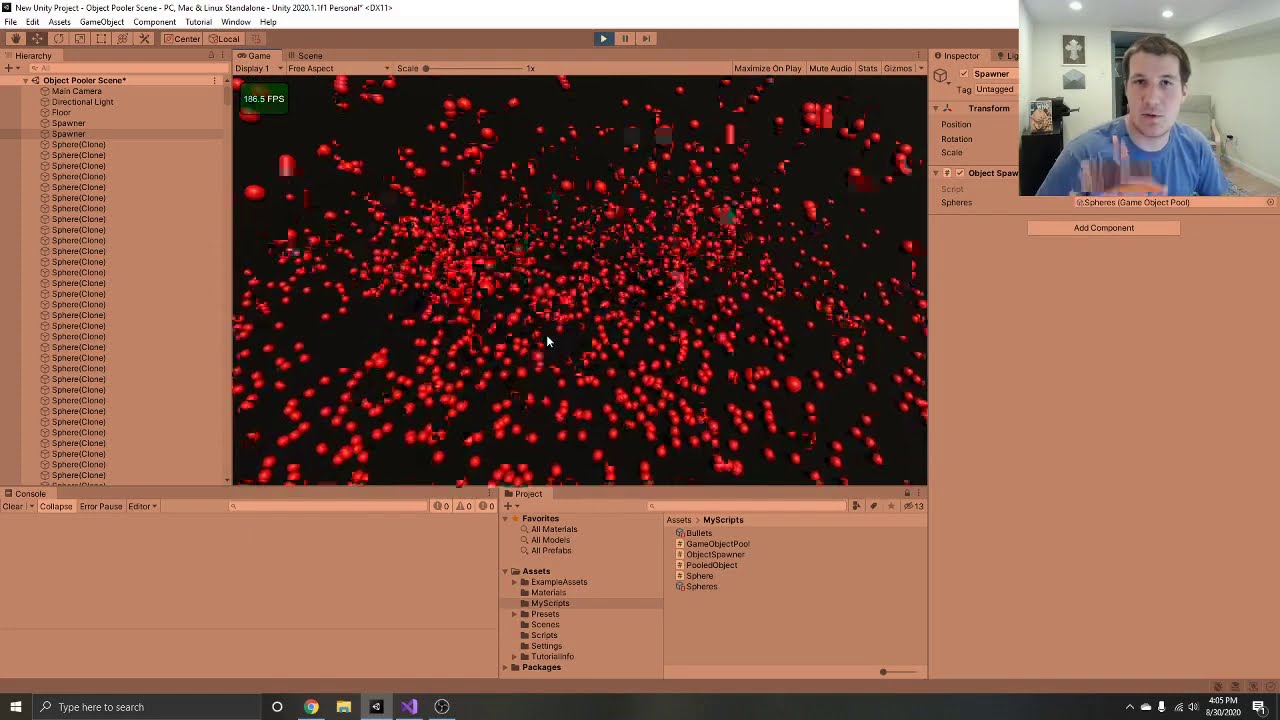Viewport: 1280px width, 720px height.
Task: Click the favorites star in Project toolbar
Action: point(890,506)
